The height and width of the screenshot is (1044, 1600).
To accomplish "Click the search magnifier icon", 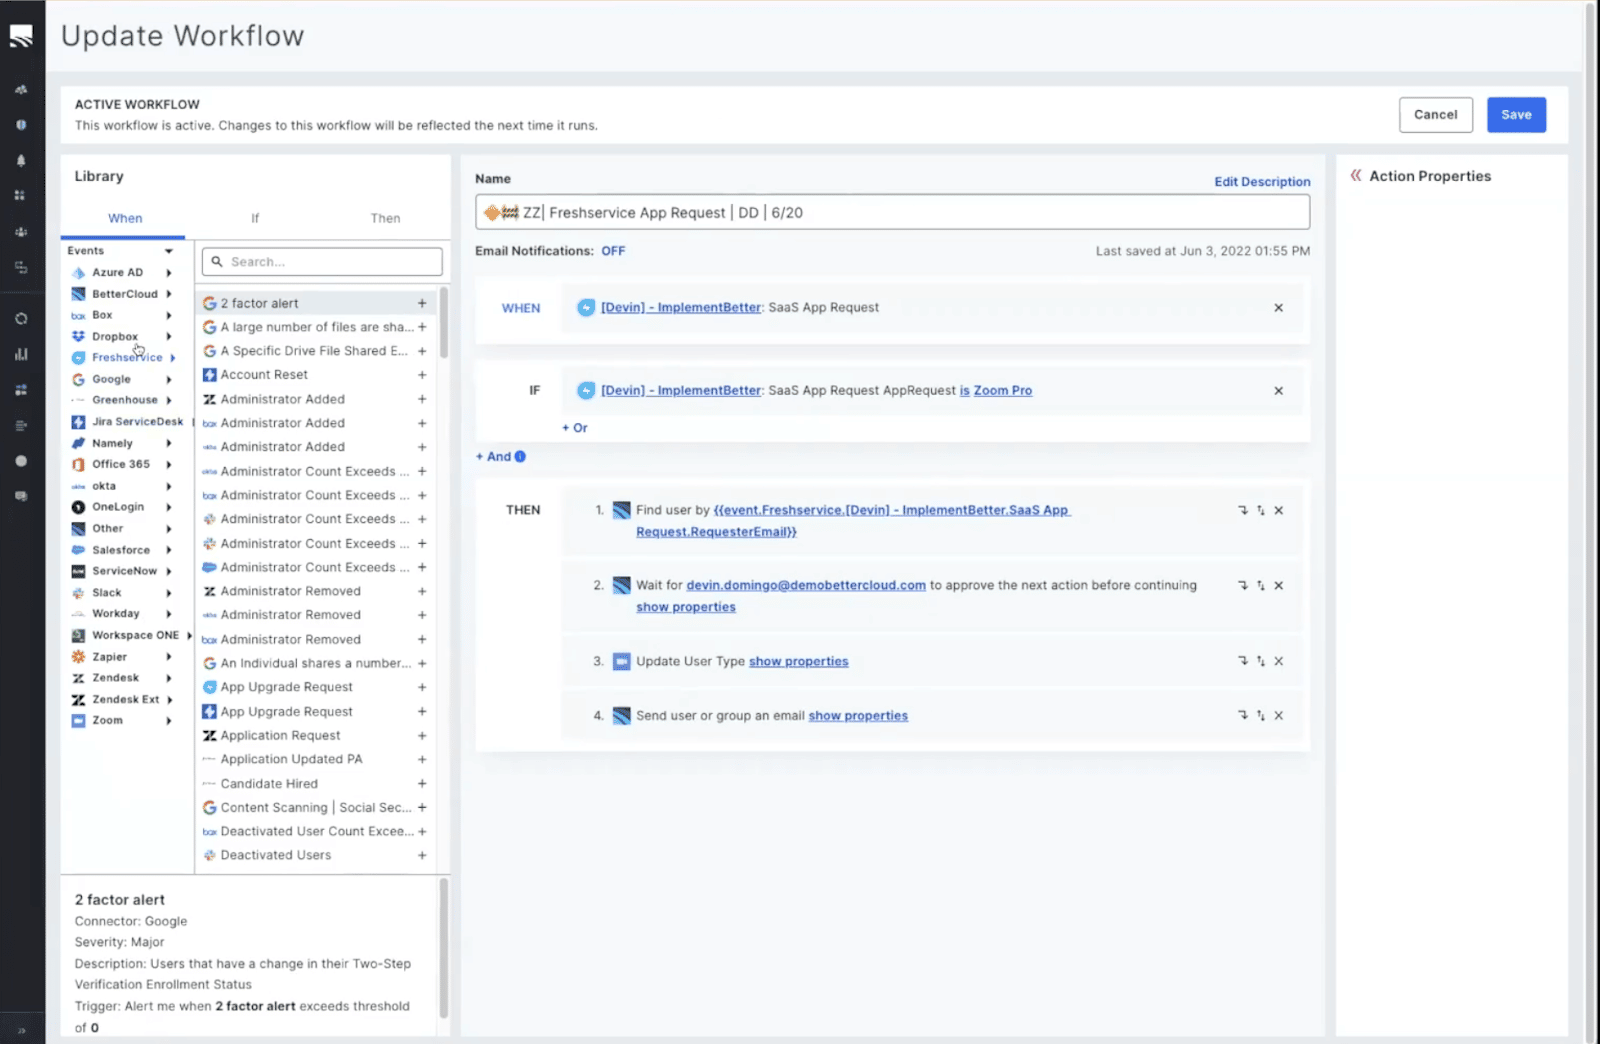I will click(x=217, y=262).
